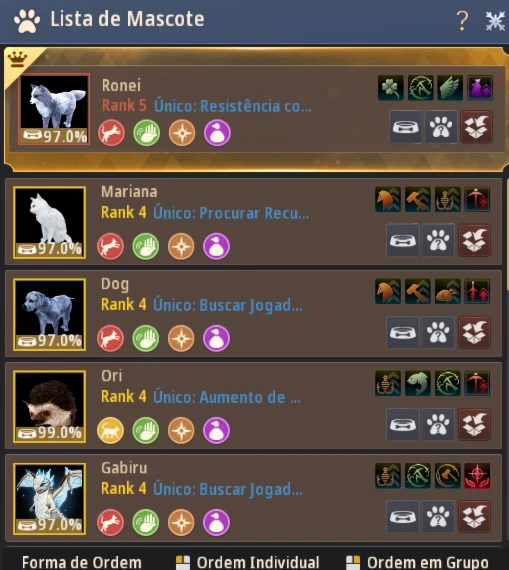Toggle Ronei's green hand gathering button
Viewport: 509px width, 570px height.
147,133
